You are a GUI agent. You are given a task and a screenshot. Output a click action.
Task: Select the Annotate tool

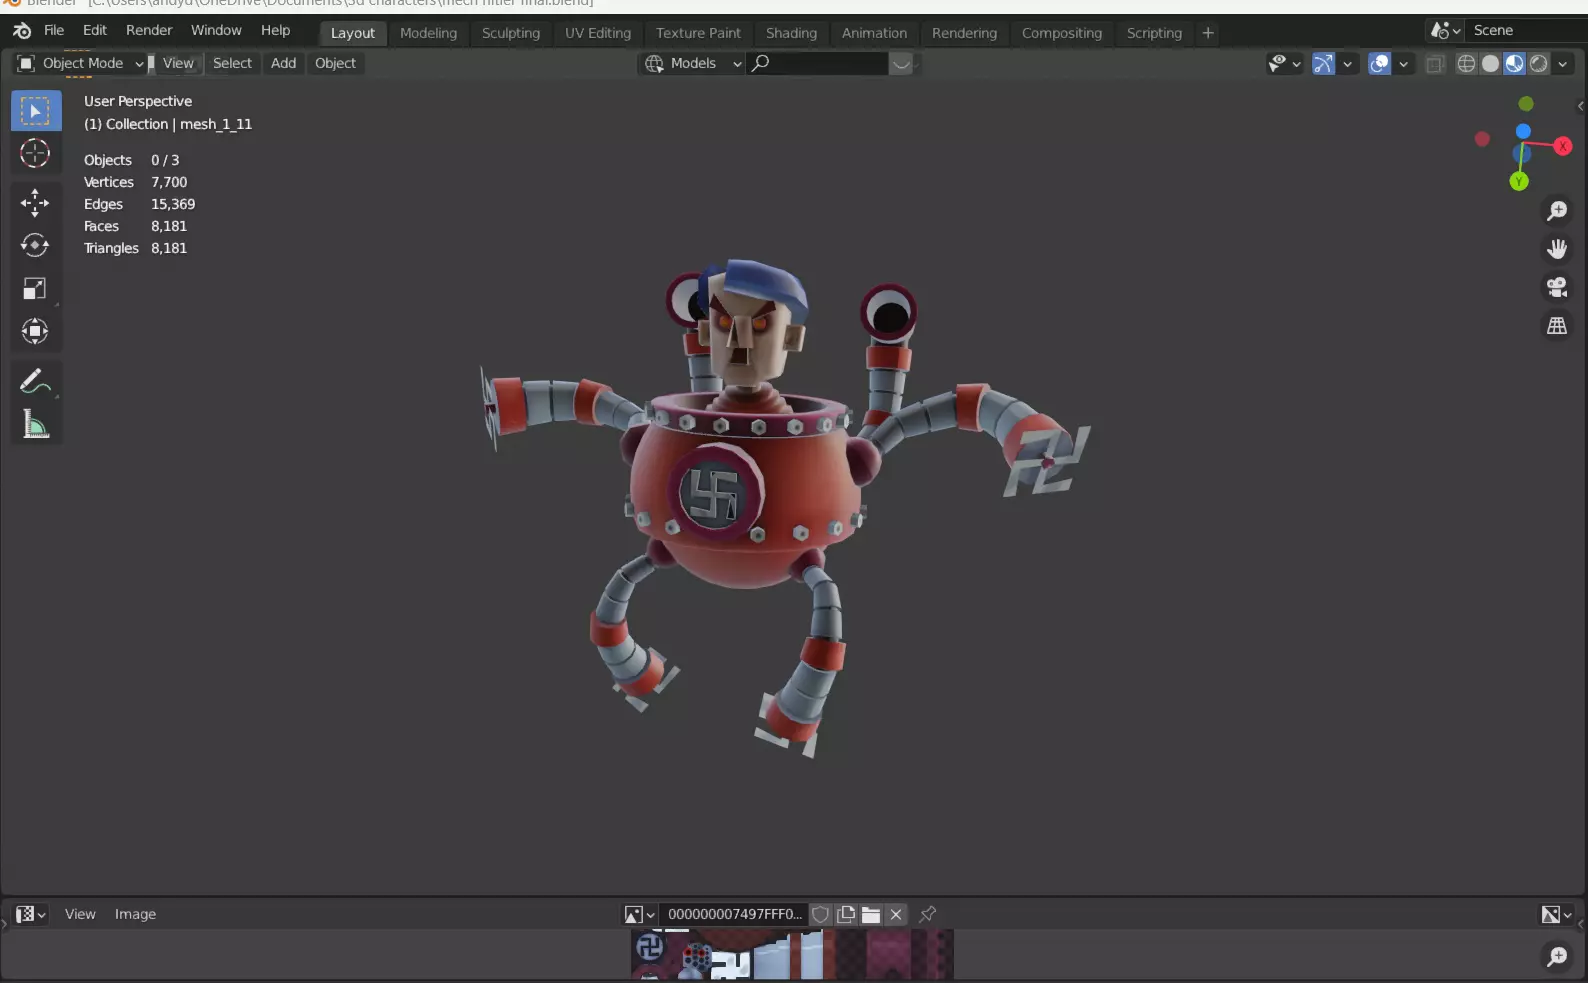pyautogui.click(x=35, y=381)
